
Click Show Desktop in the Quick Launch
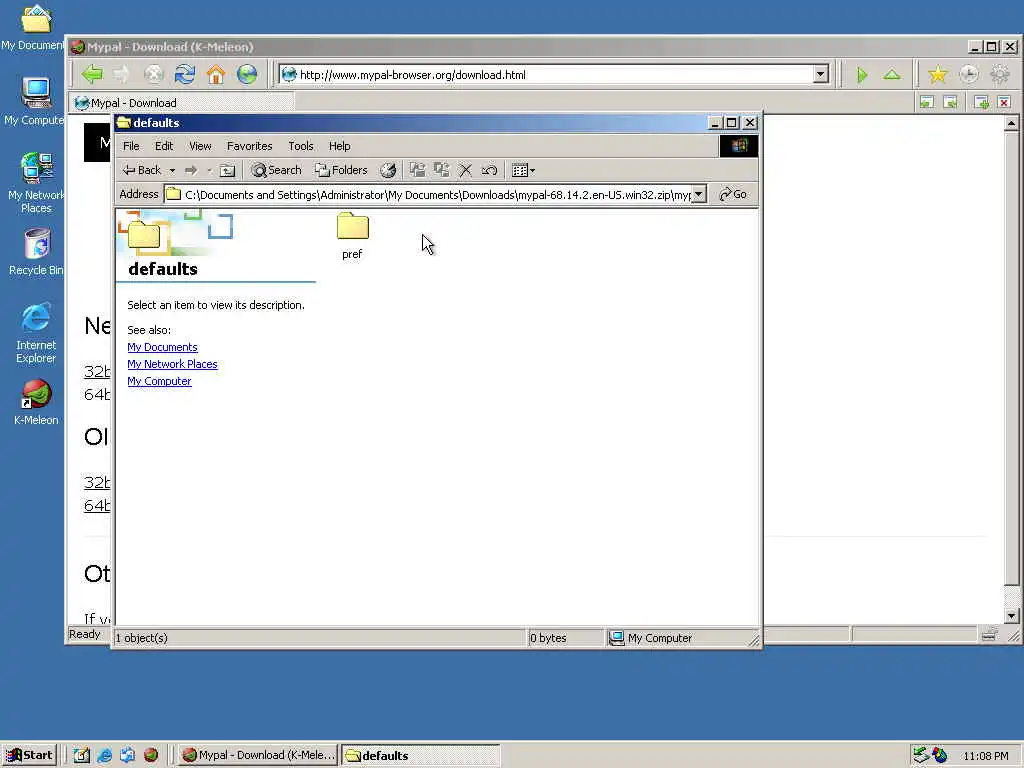(x=81, y=755)
